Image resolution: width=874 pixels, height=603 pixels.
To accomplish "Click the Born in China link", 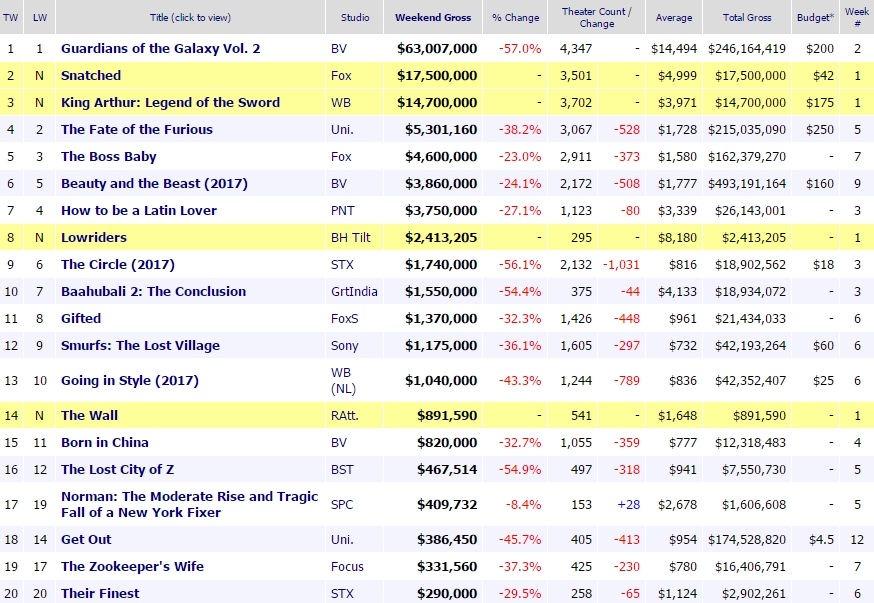I will pos(105,442).
